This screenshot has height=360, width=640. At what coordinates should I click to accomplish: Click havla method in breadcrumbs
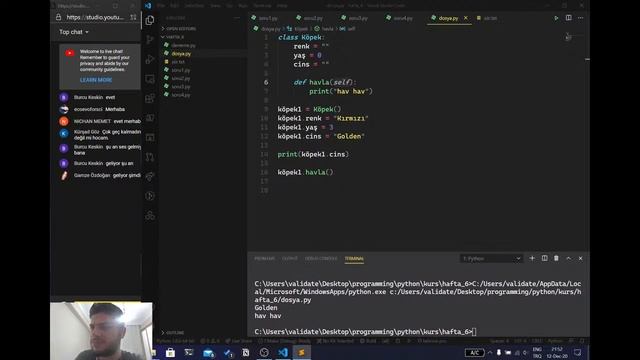(324, 29)
